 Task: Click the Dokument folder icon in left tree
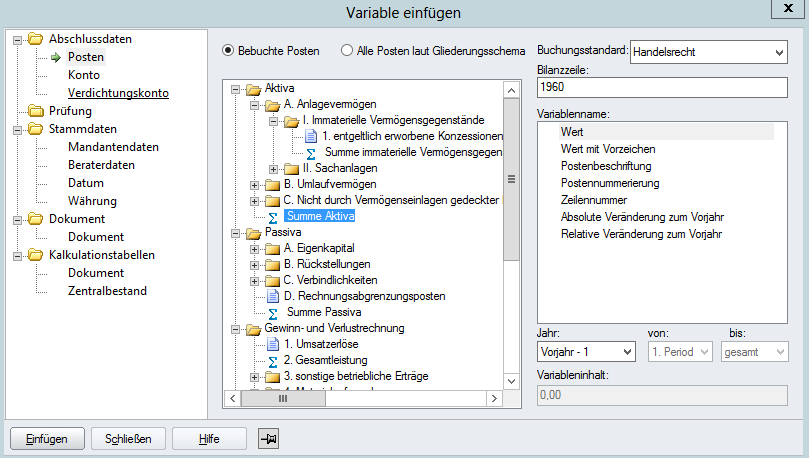[36, 219]
